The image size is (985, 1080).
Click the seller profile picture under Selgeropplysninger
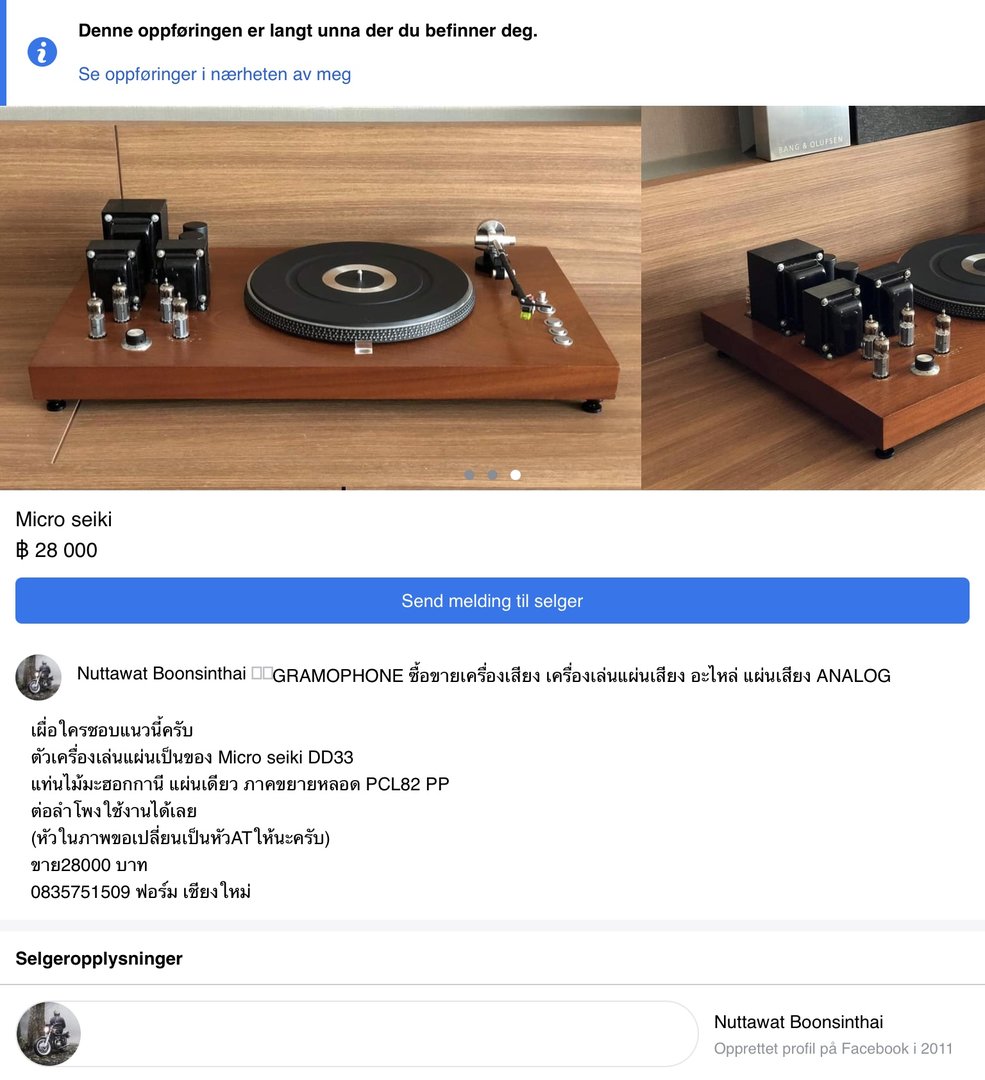pos(48,1034)
